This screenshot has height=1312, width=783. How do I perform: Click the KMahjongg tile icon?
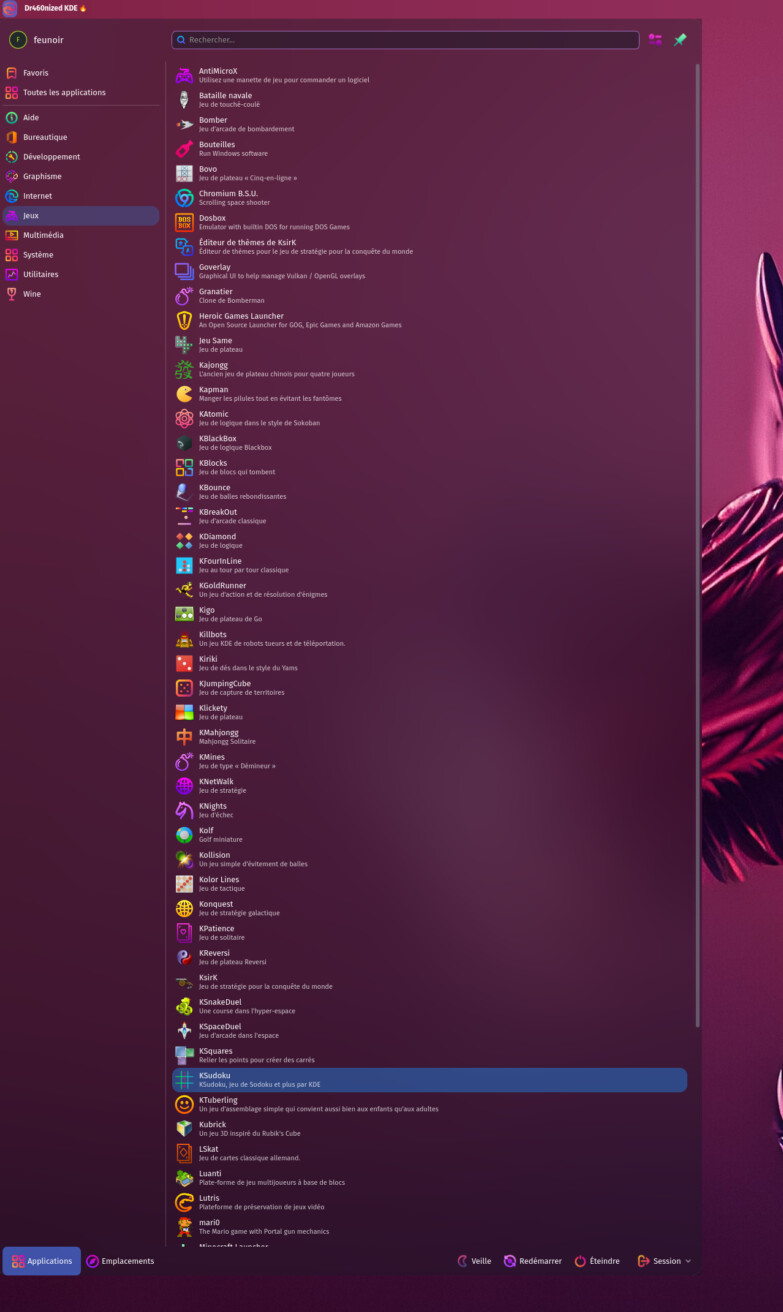pyautogui.click(x=184, y=737)
